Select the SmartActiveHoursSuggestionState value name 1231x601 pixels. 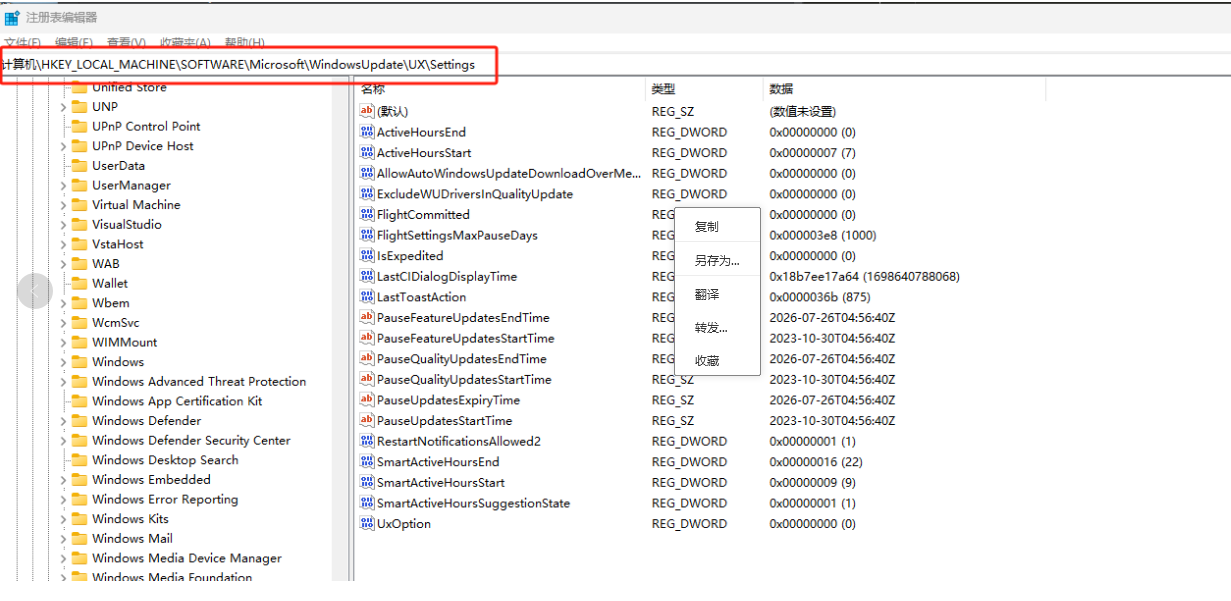[473, 503]
